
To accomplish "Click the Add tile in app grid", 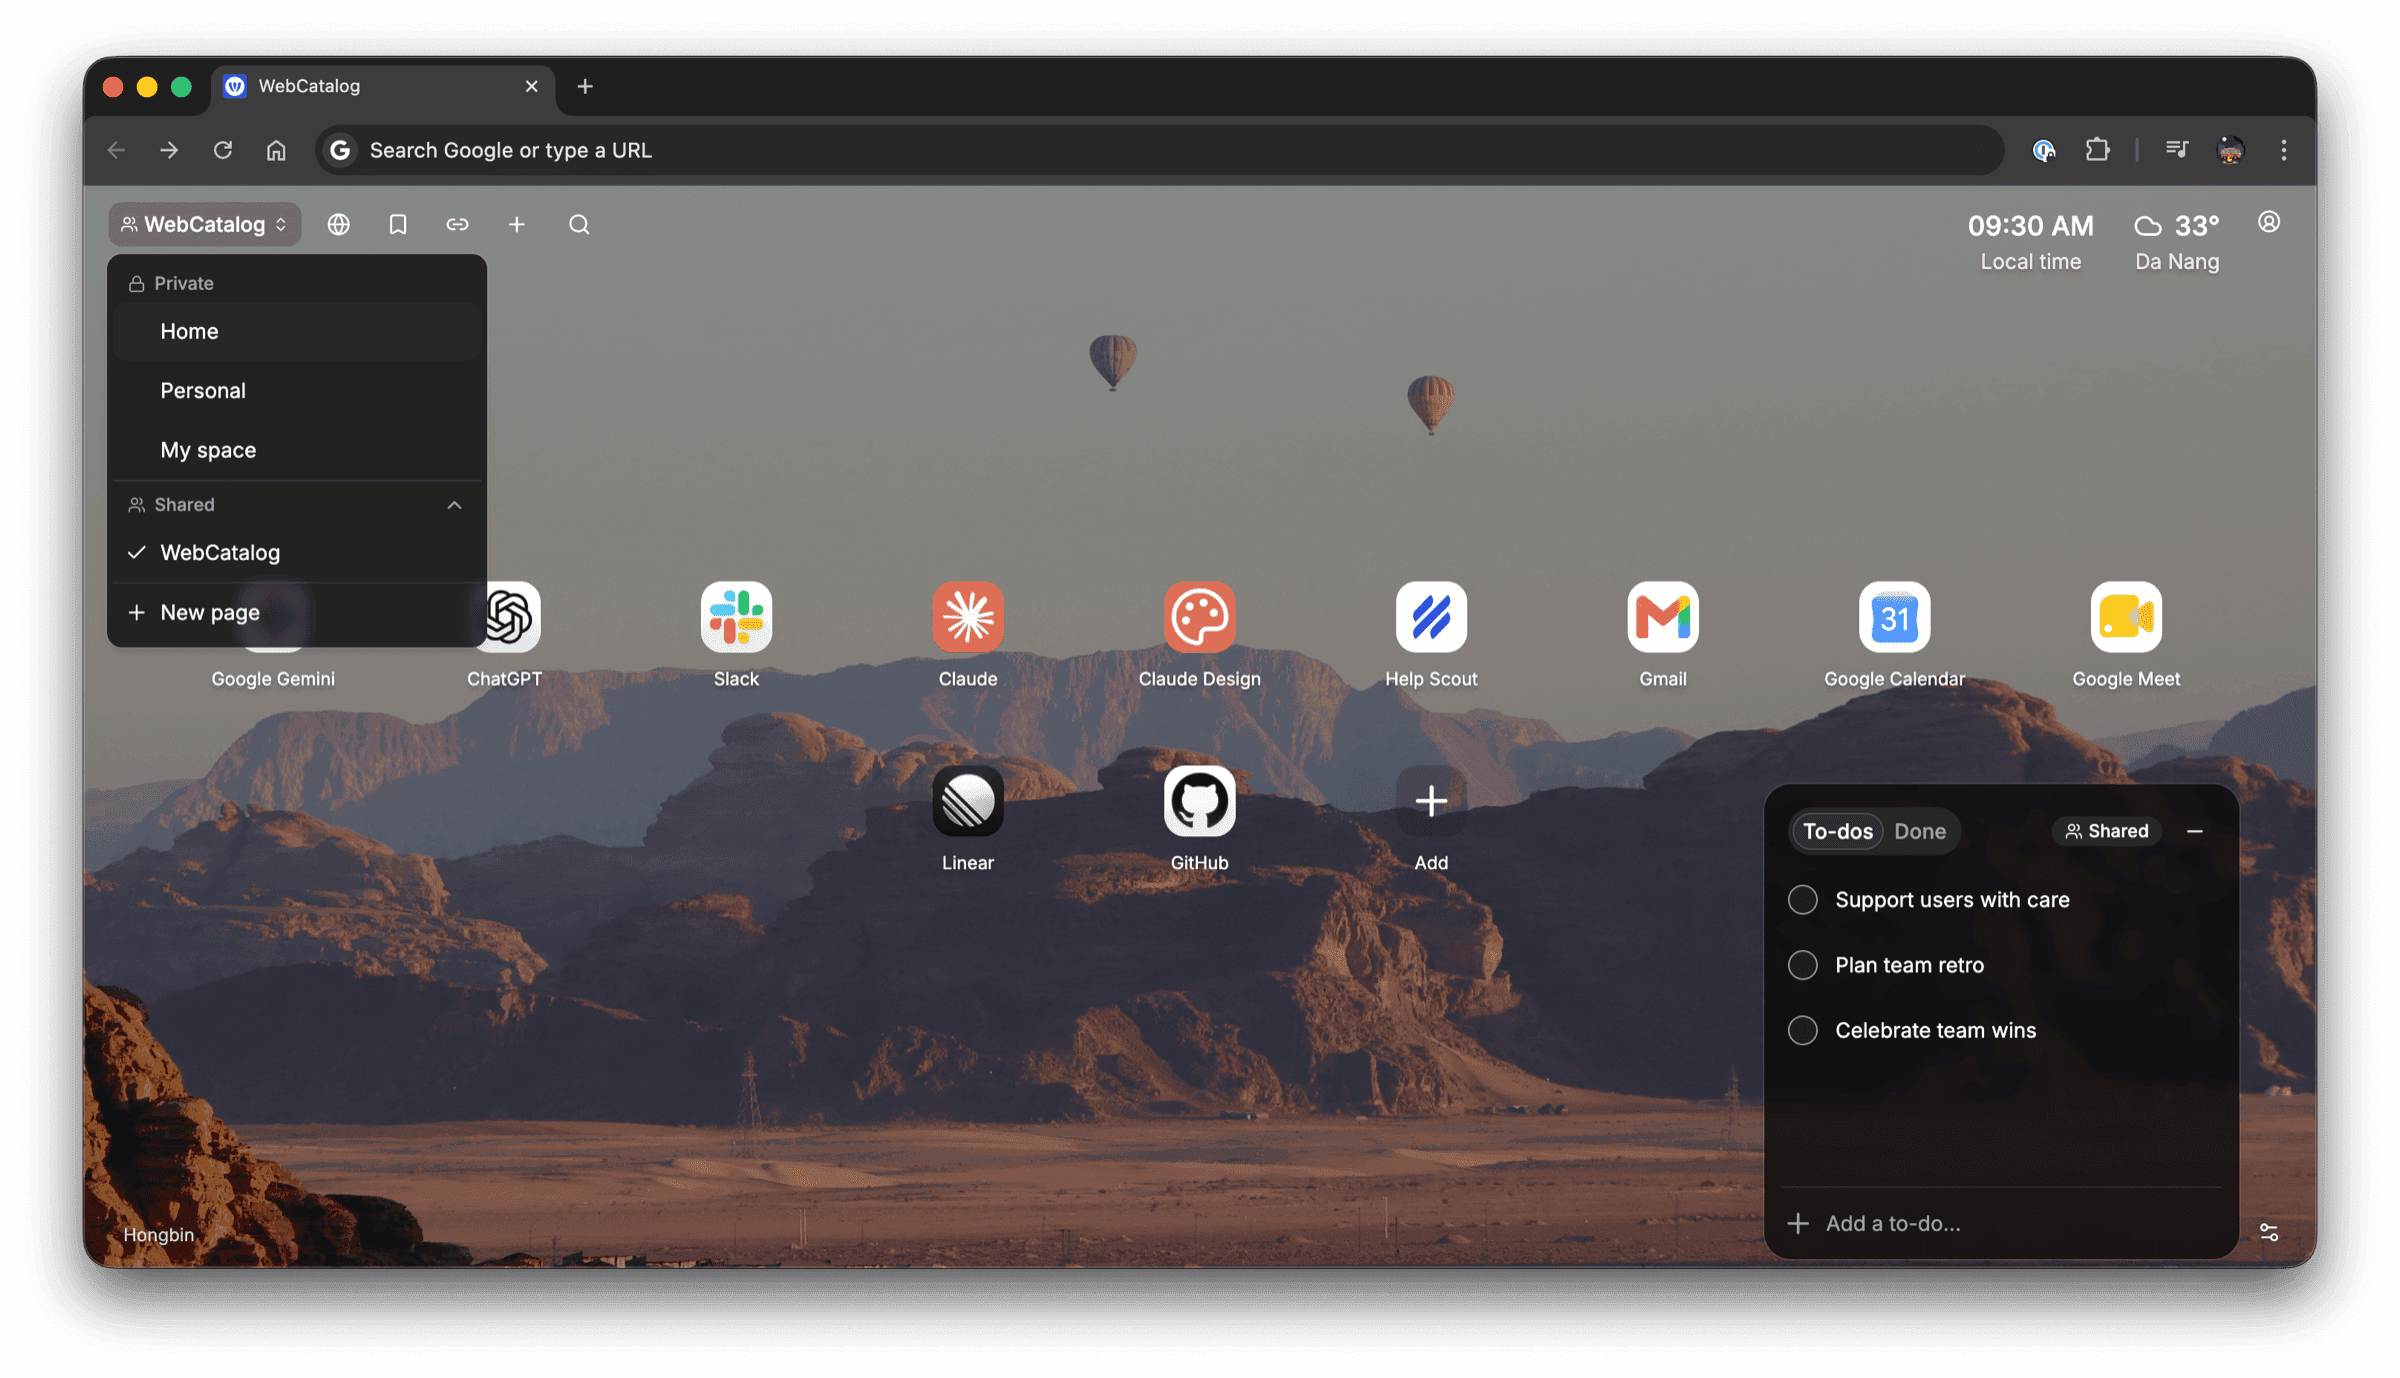I will [x=1431, y=801].
